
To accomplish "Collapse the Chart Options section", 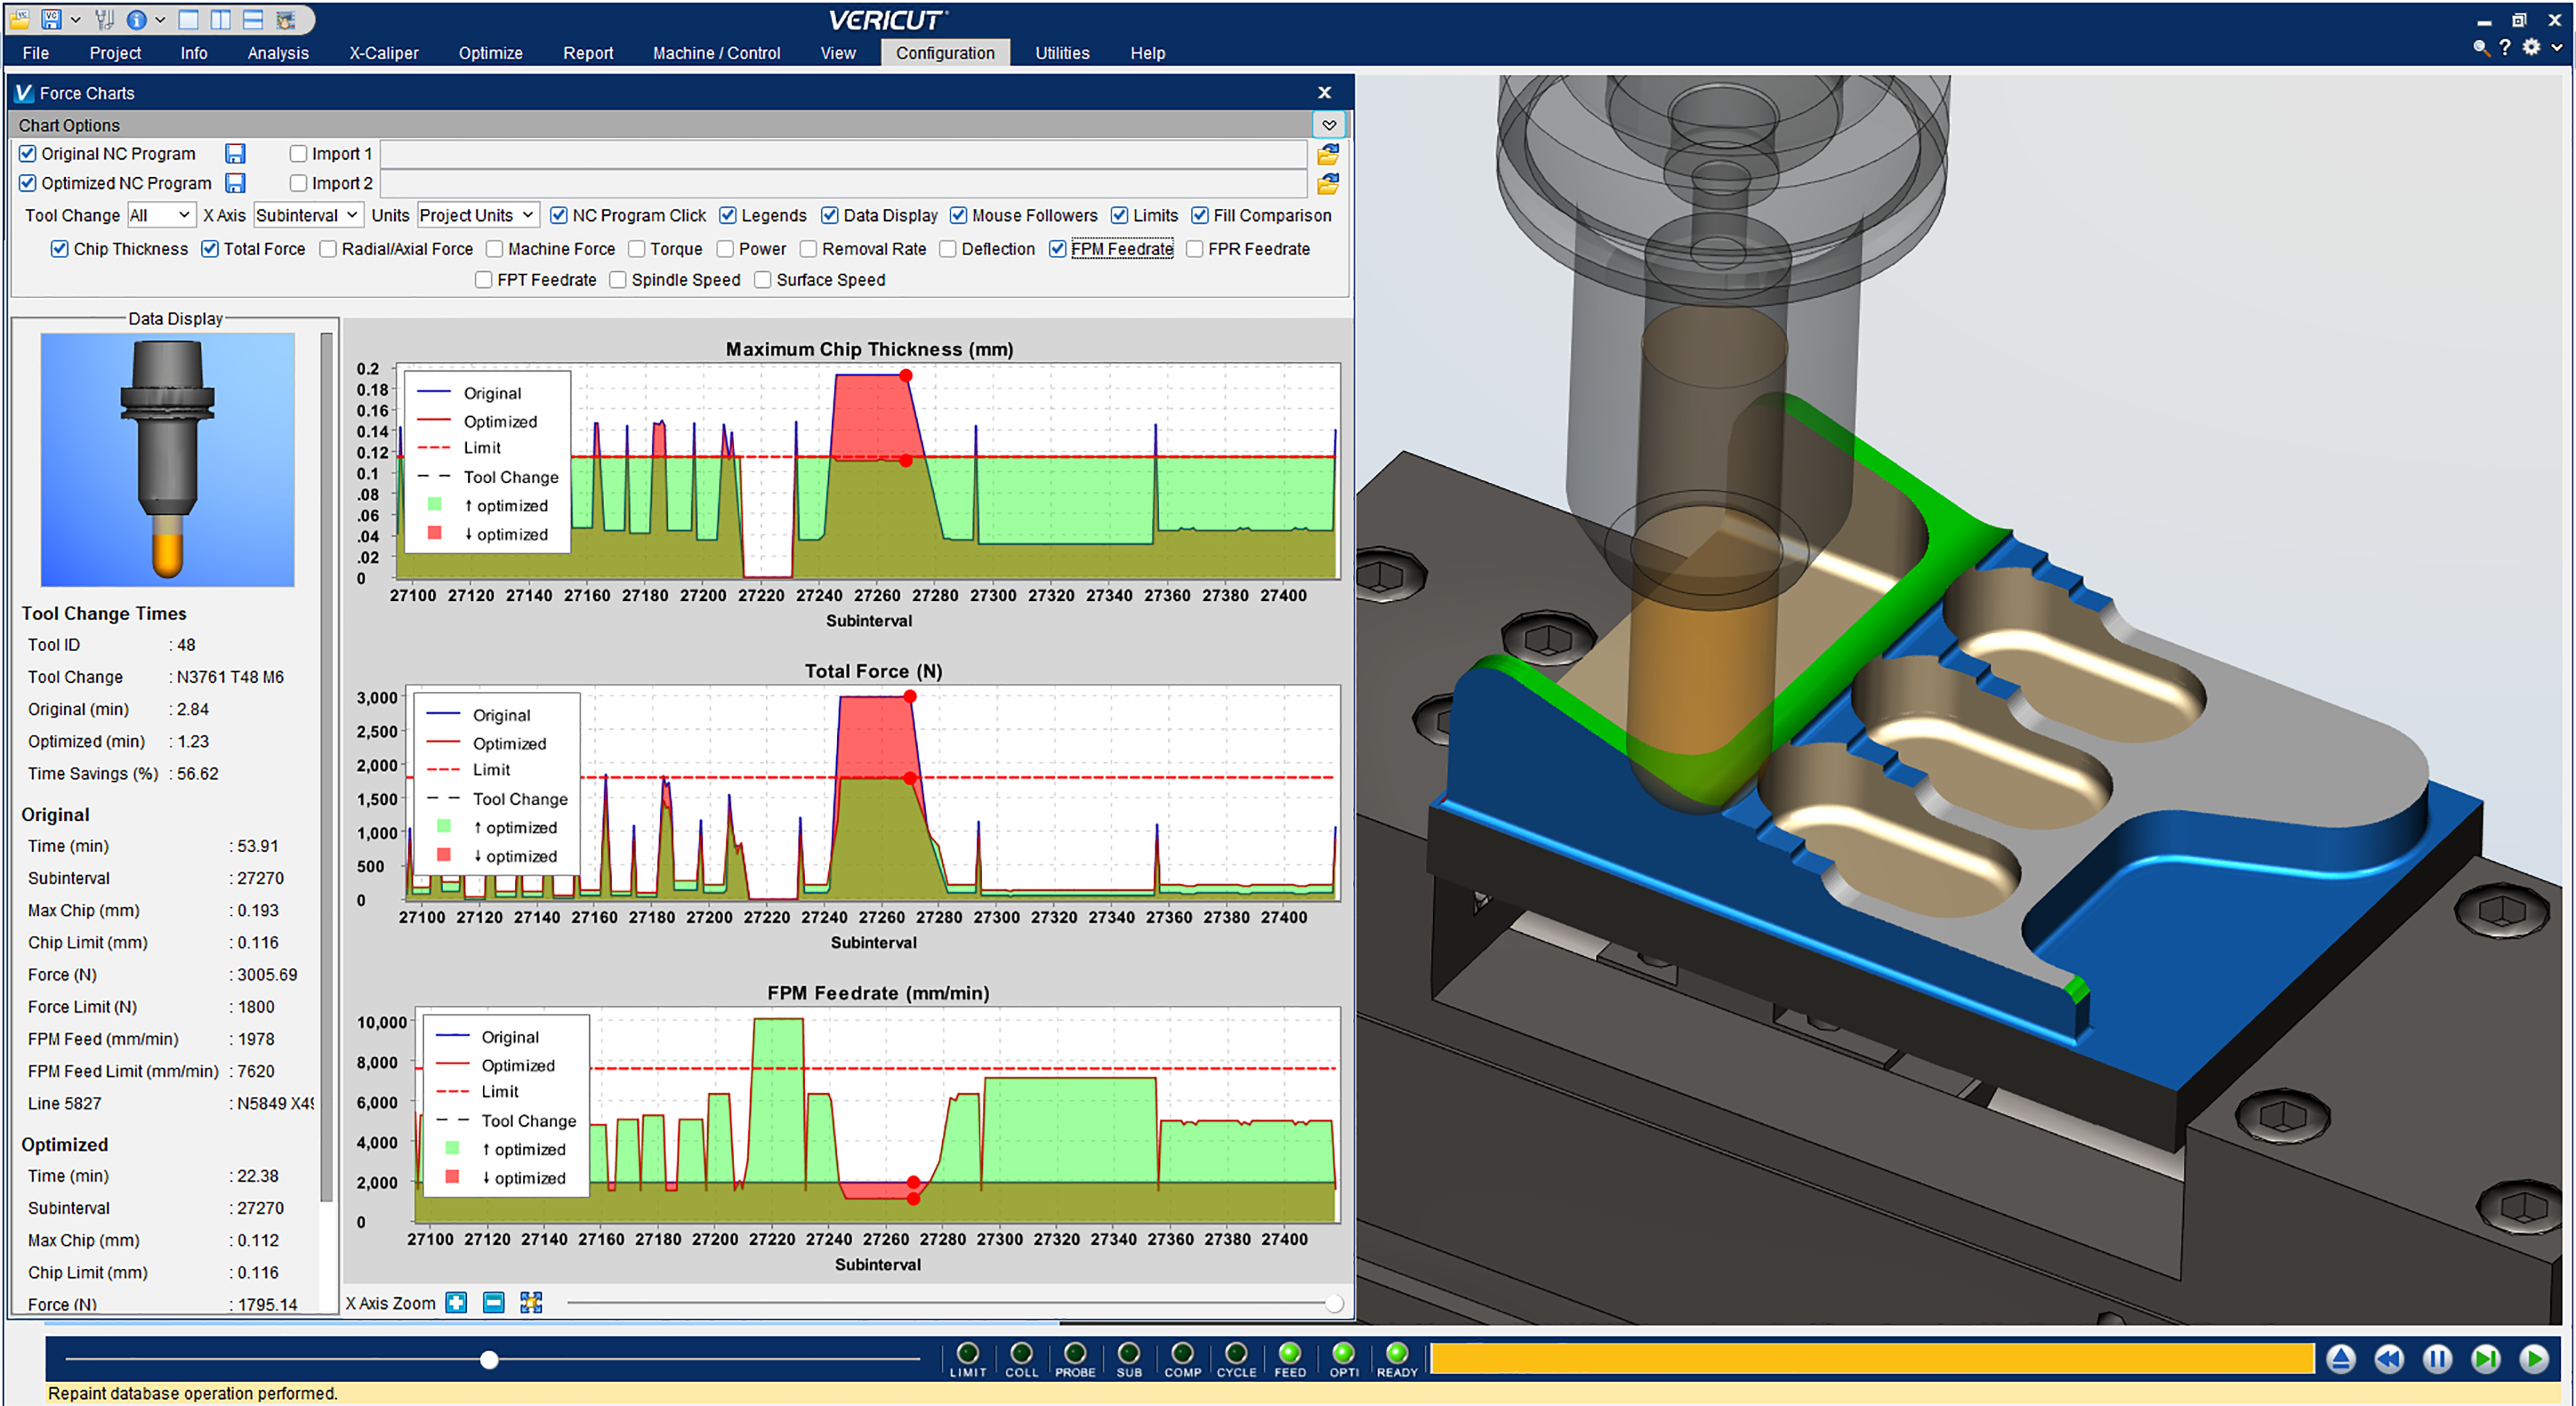I will pyautogui.click(x=1329, y=125).
